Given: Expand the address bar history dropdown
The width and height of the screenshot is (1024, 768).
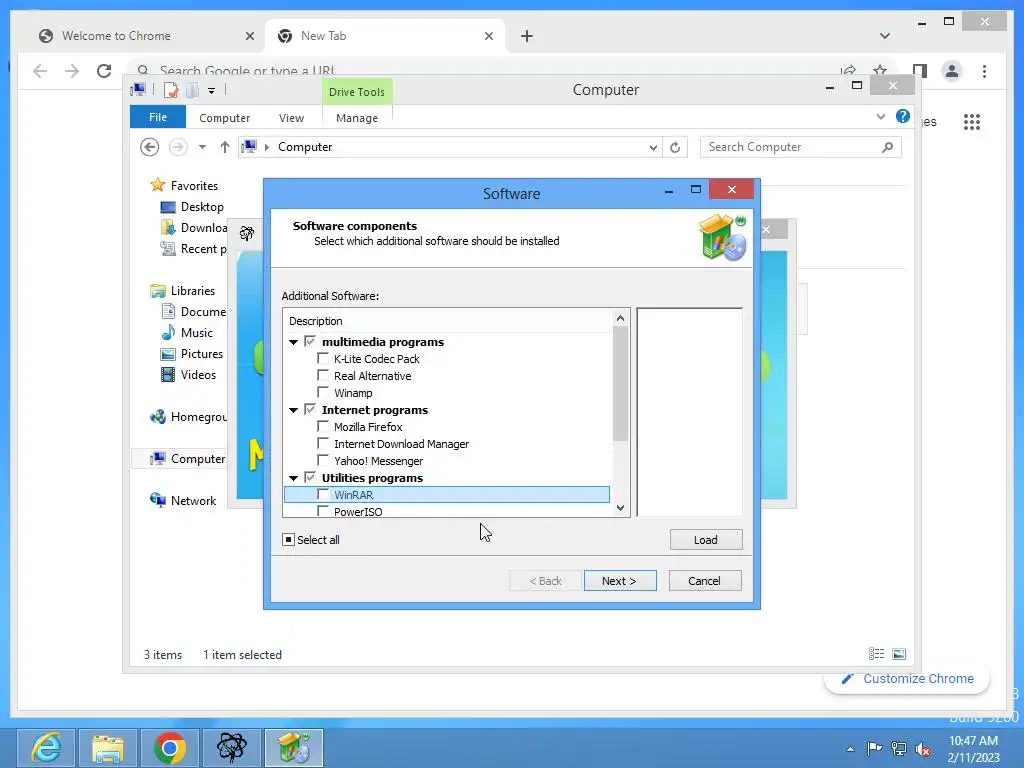Looking at the screenshot, I should point(653,148).
